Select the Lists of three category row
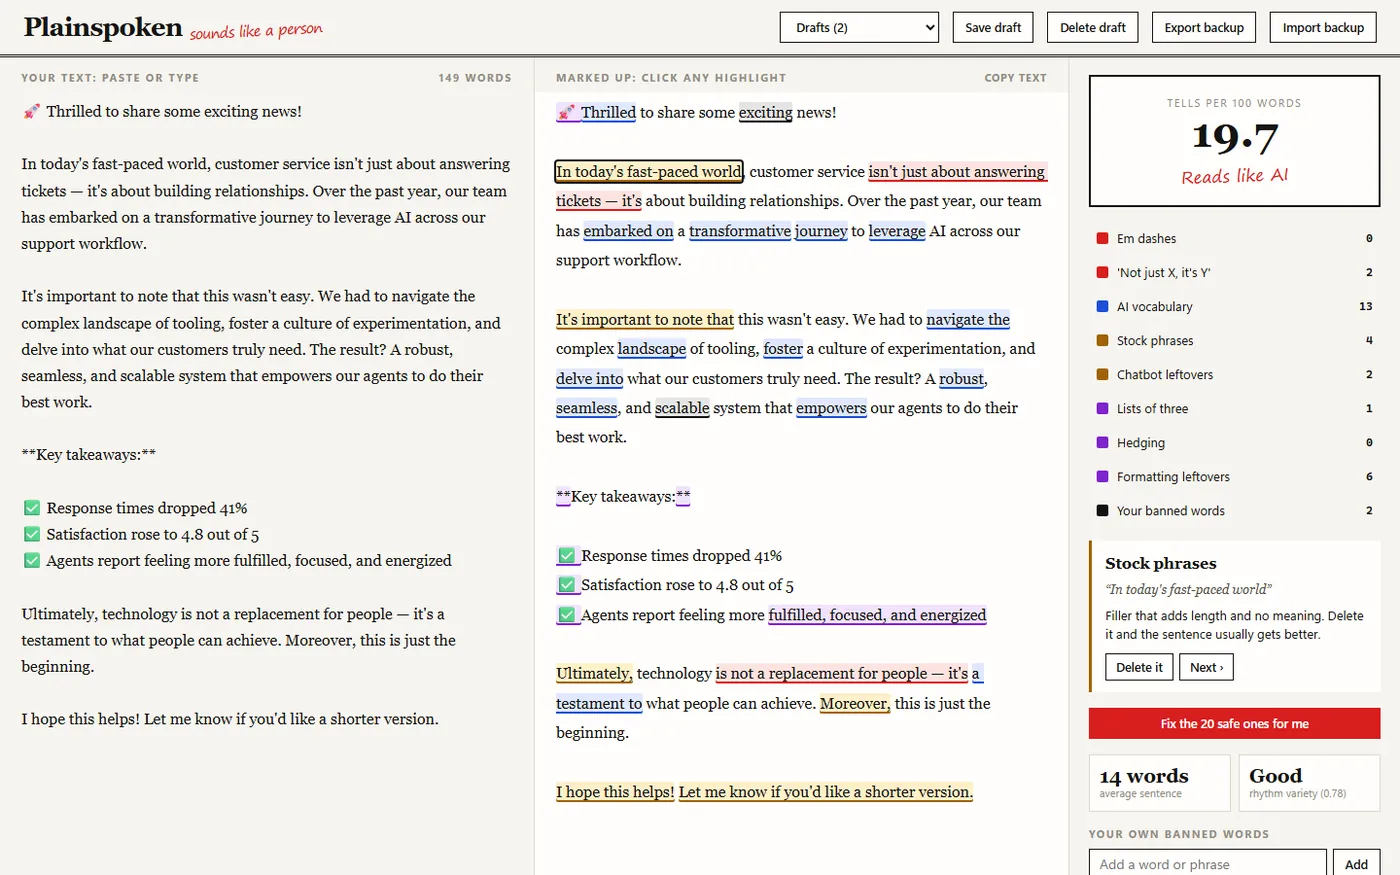Image resolution: width=1400 pixels, height=875 pixels. (x=1234, y=408)
